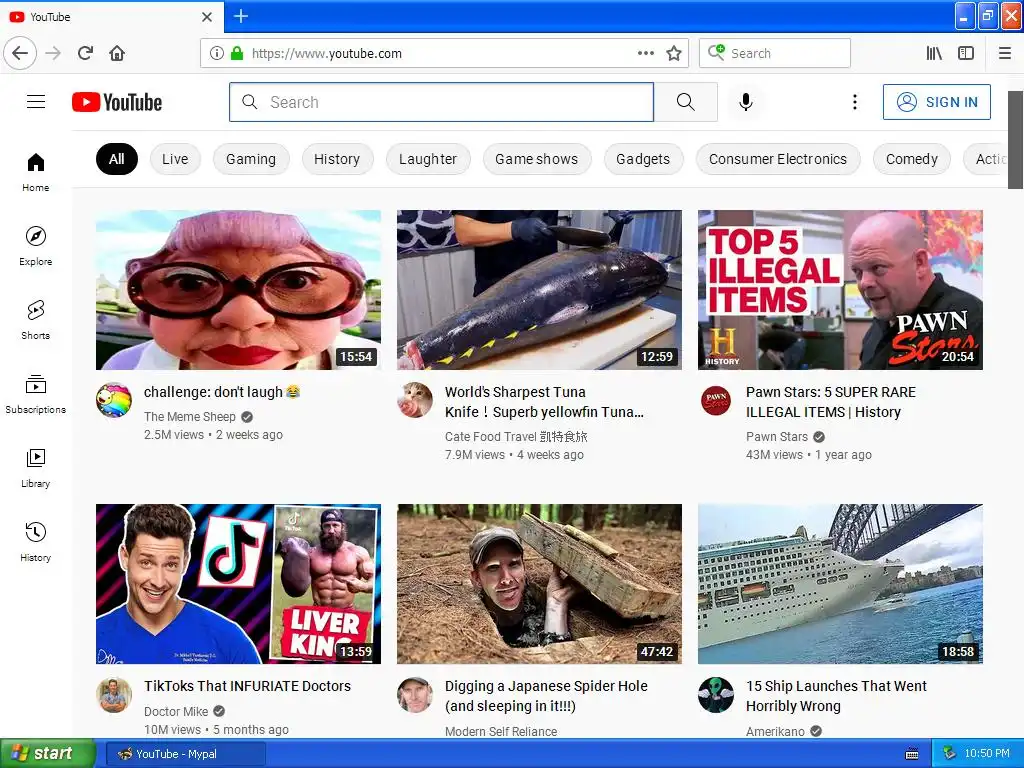This screenshot has width=1024, height=768.
Task: Open the browser Library icon
Action: (934, 53)
